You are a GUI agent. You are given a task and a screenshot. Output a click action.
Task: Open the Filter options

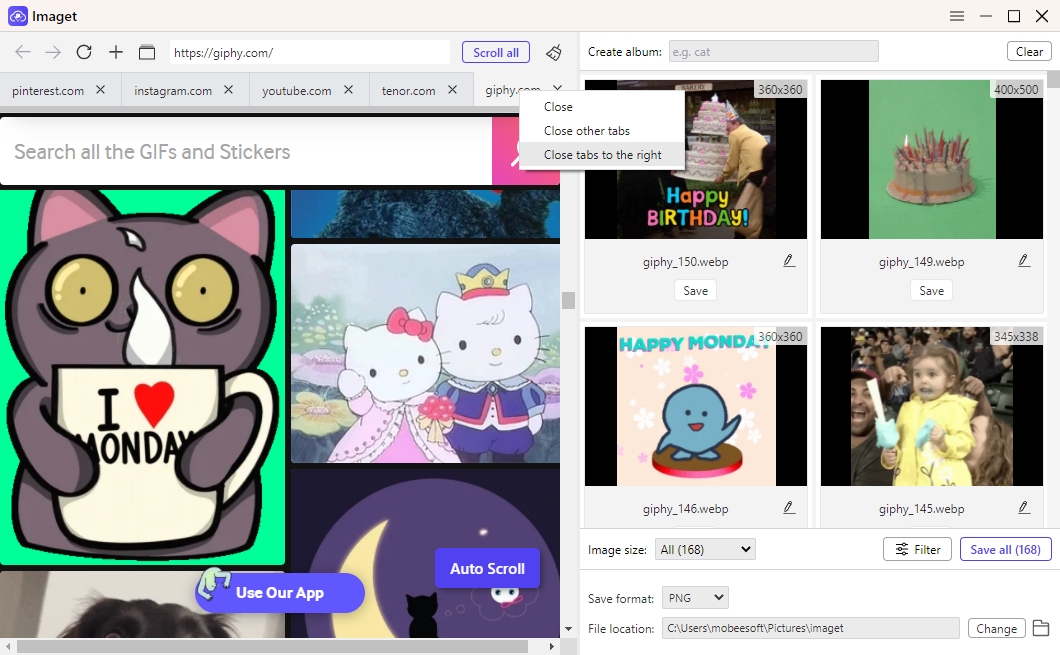click(917, 550)
